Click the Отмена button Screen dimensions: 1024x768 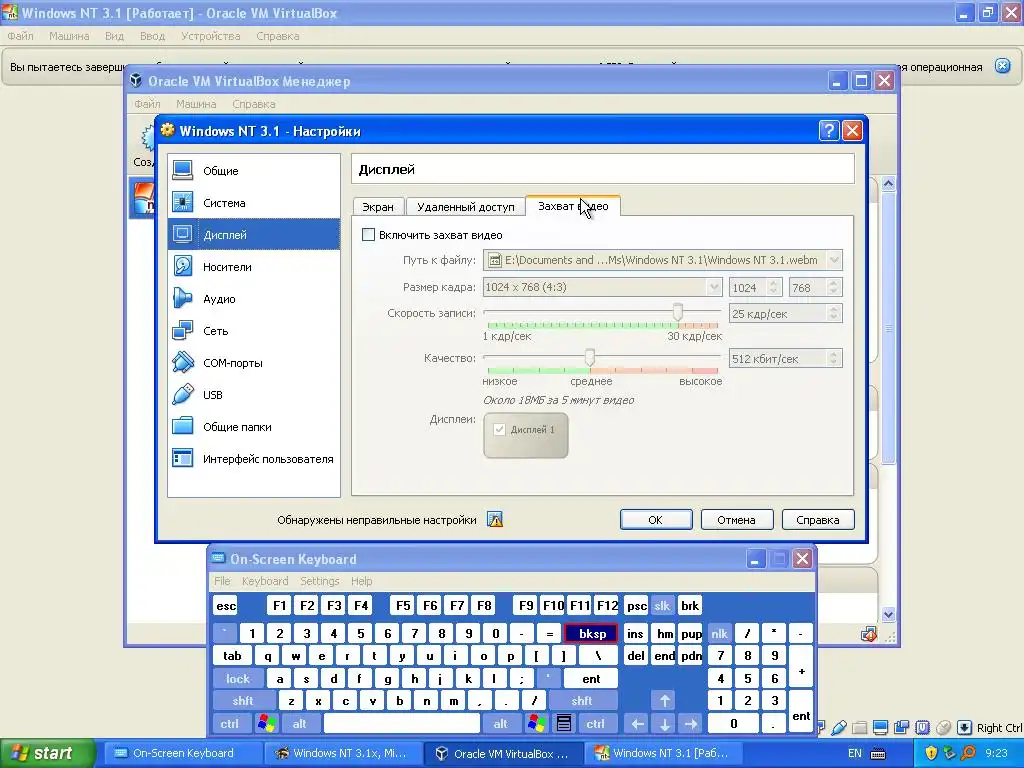point(736,520)
